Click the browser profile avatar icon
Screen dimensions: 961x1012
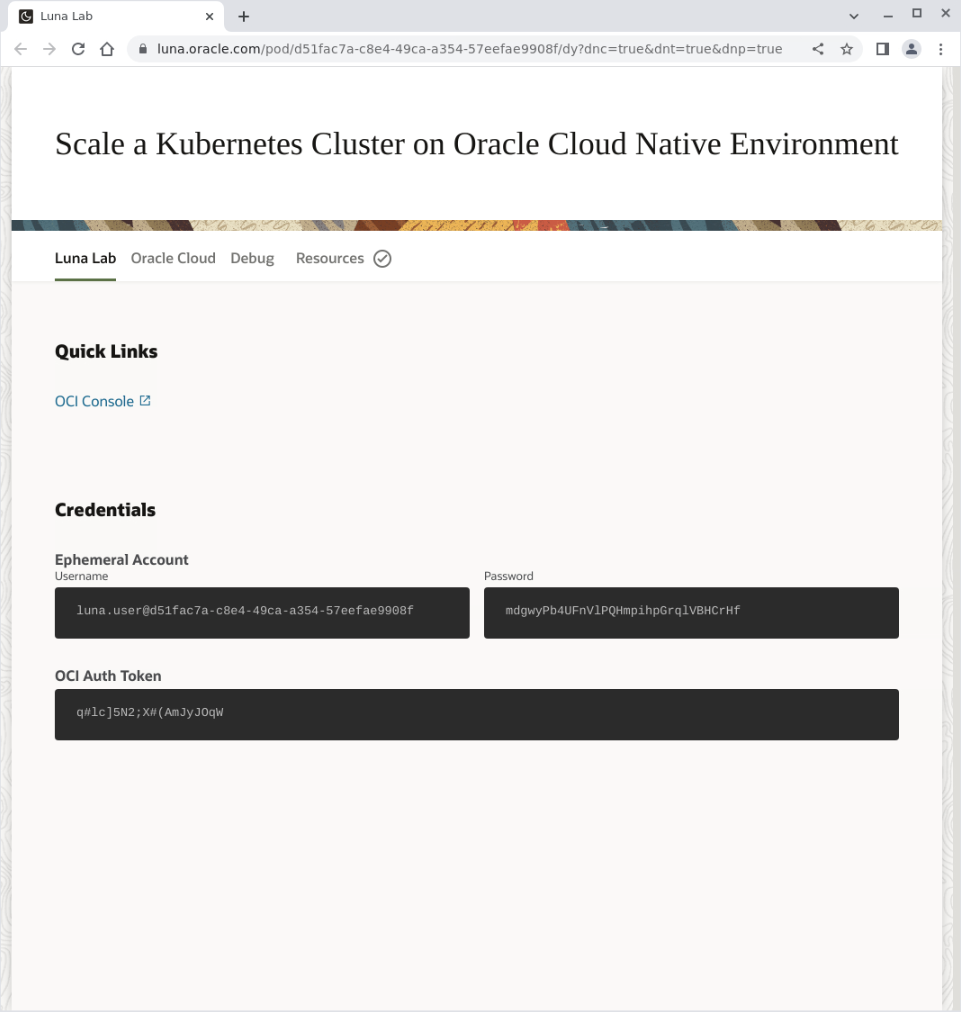coord(911,48)
